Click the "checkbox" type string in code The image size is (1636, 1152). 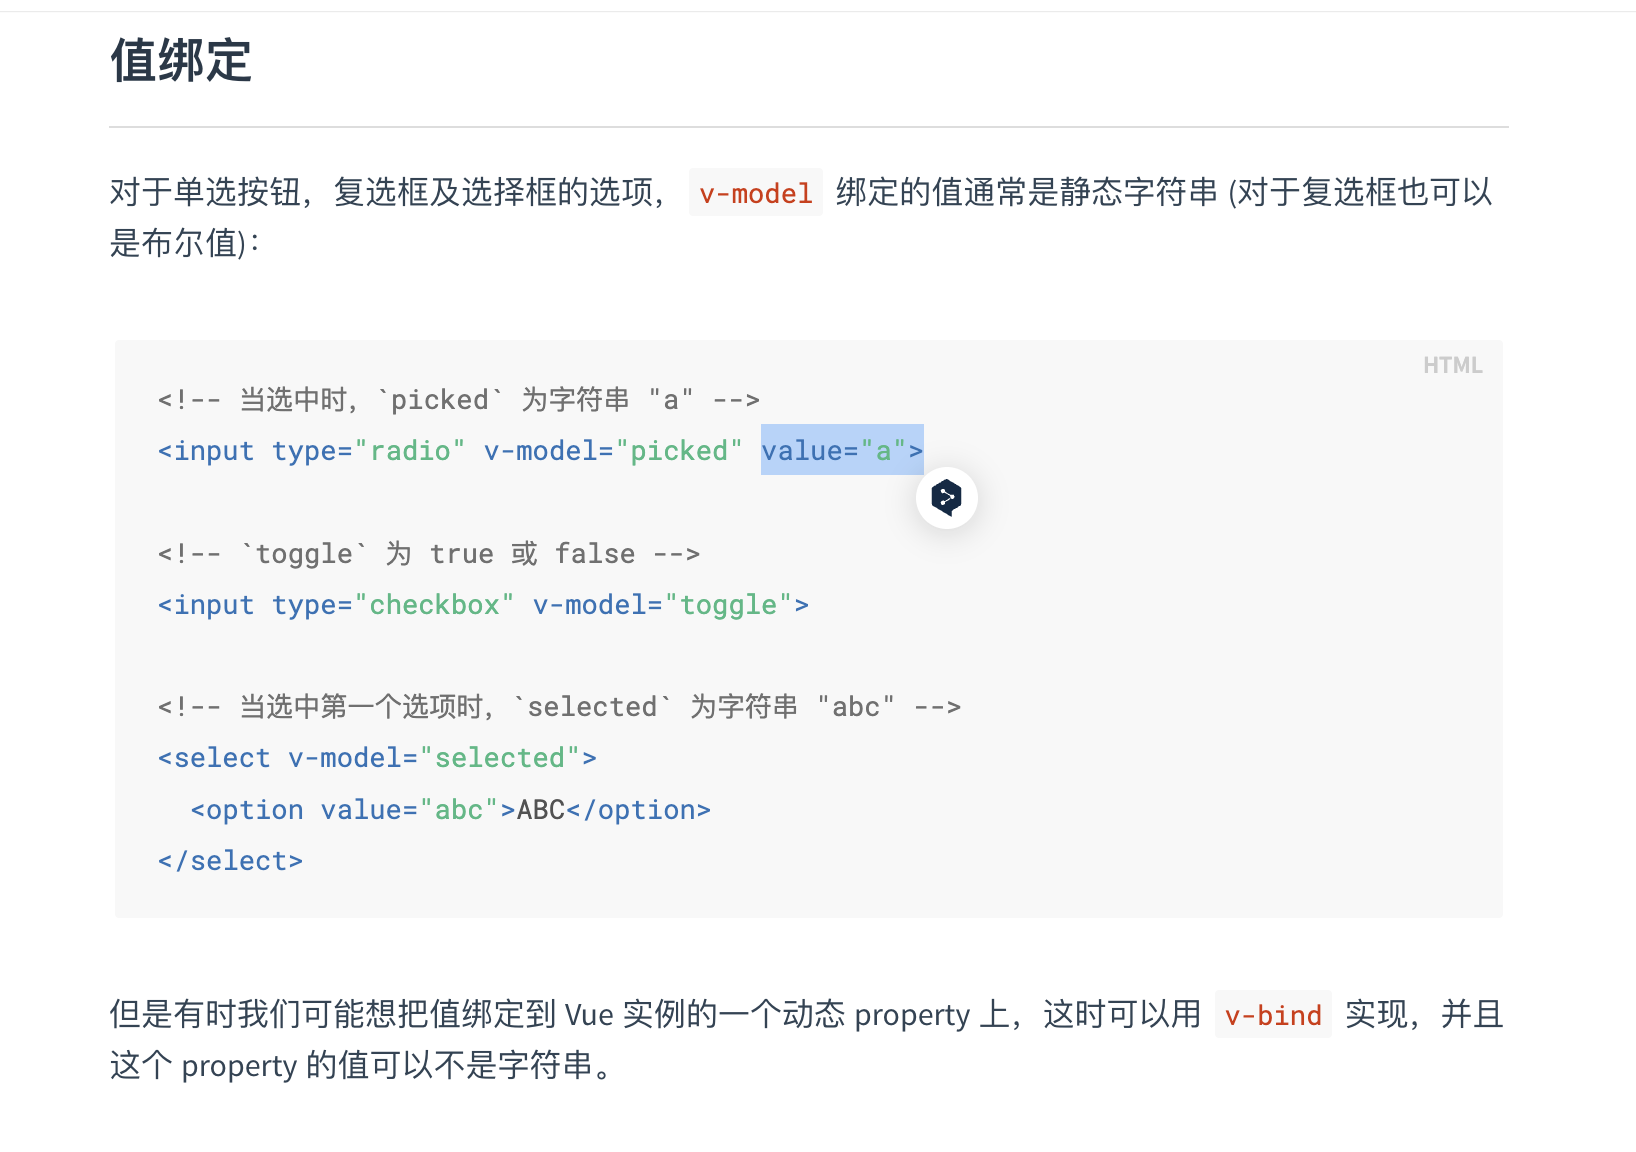point(434,605)
